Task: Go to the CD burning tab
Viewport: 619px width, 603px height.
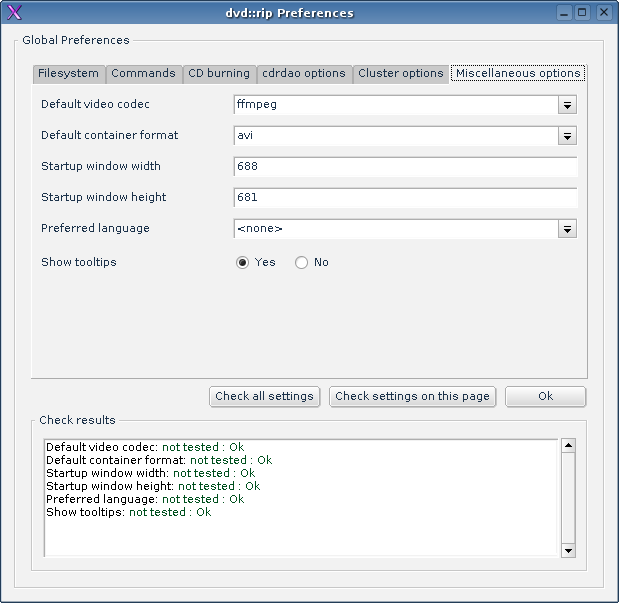Action: click(x=219, y=74)
